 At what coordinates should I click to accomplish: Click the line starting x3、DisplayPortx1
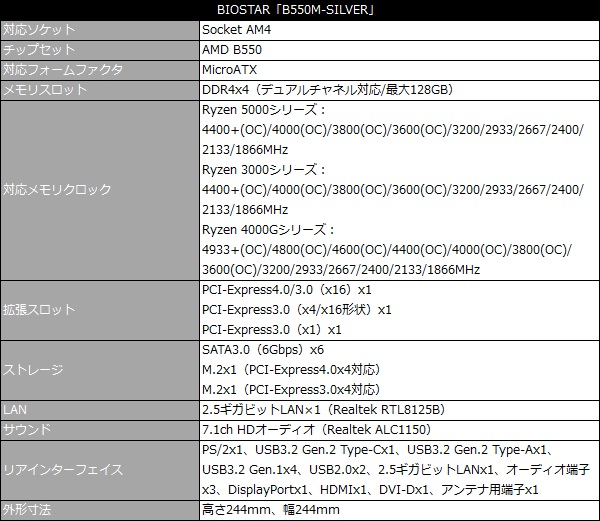tap(370, 490)
